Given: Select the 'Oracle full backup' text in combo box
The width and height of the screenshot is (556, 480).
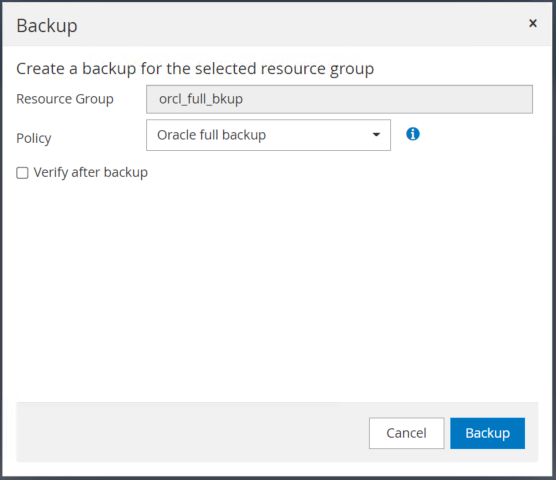Looking at the screenshot, I should (211, 135).
